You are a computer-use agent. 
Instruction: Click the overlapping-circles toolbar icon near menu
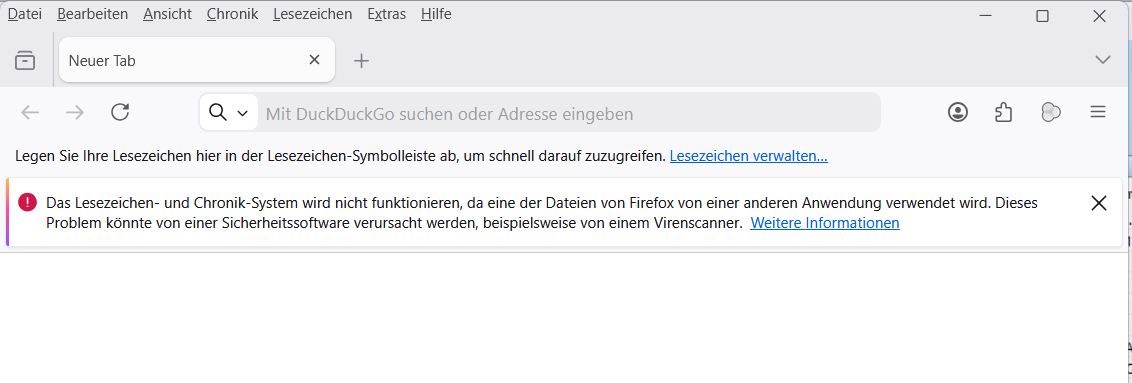click(x=1050, y=112)
